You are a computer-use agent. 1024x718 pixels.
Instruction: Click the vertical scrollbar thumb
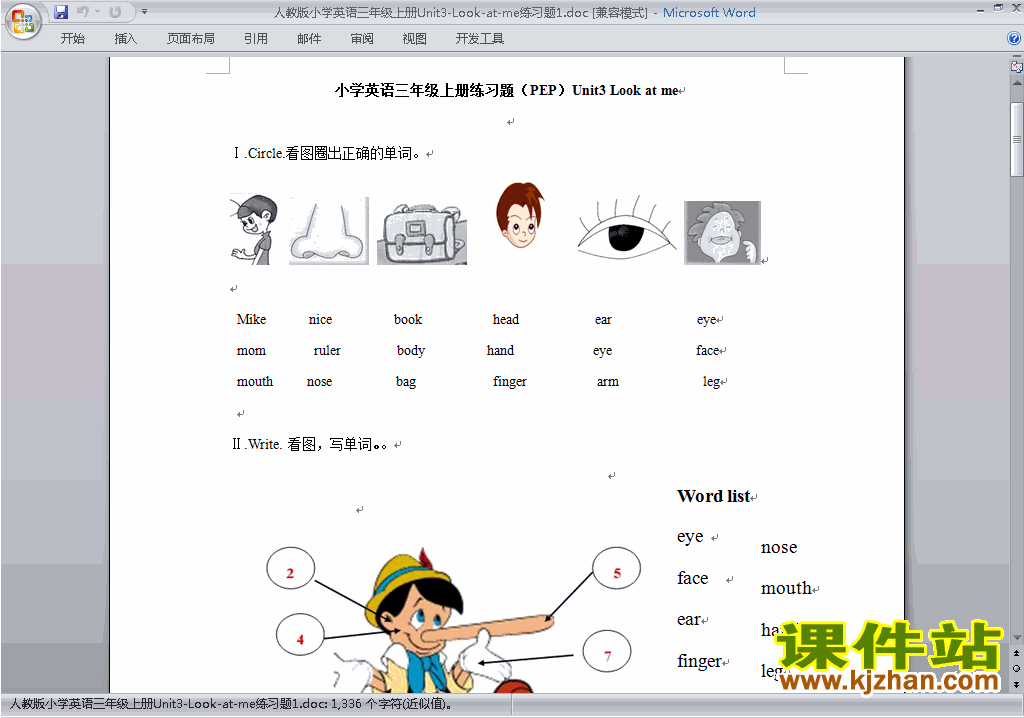click(x=1016, y=139)
